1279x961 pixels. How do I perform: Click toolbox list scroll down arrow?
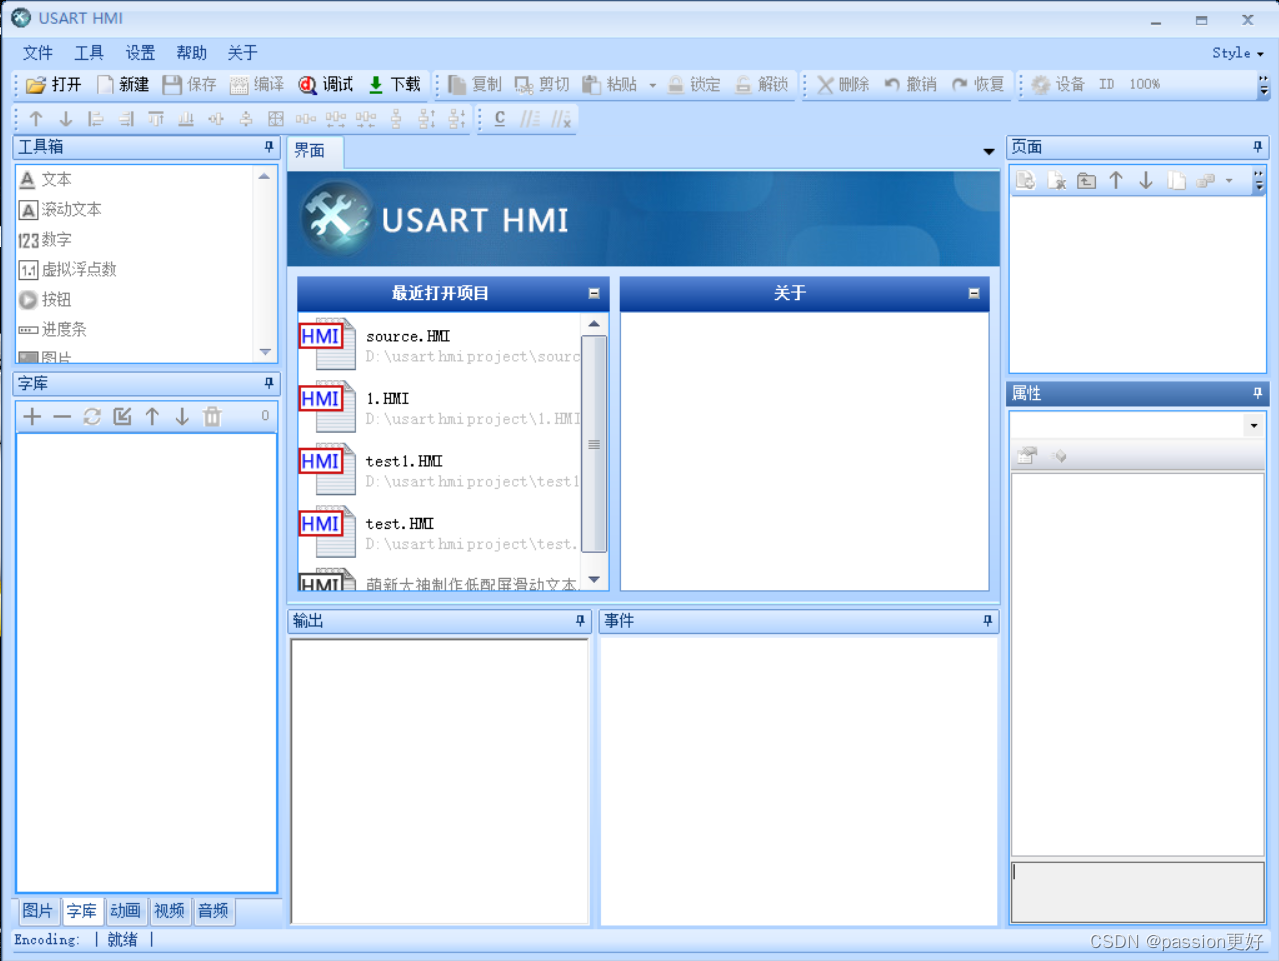point(265,352)
